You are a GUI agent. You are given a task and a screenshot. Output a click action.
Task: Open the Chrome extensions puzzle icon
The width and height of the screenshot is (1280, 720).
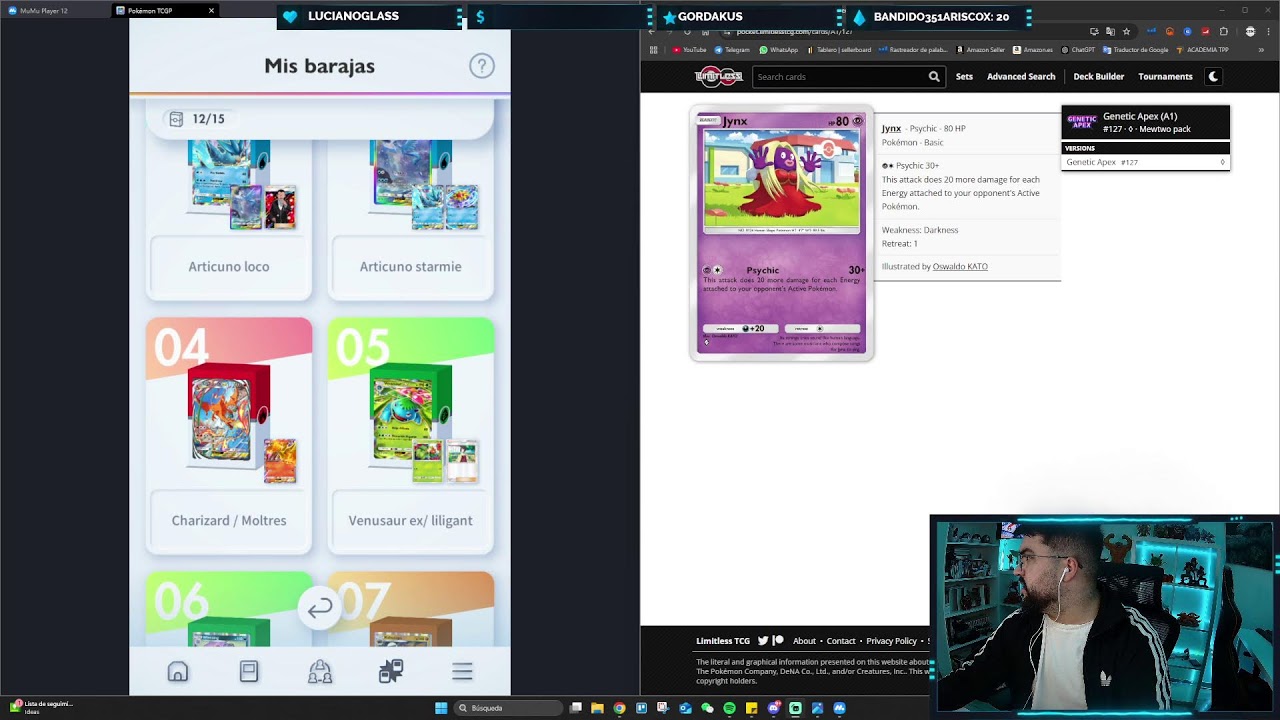[1223, 32]
